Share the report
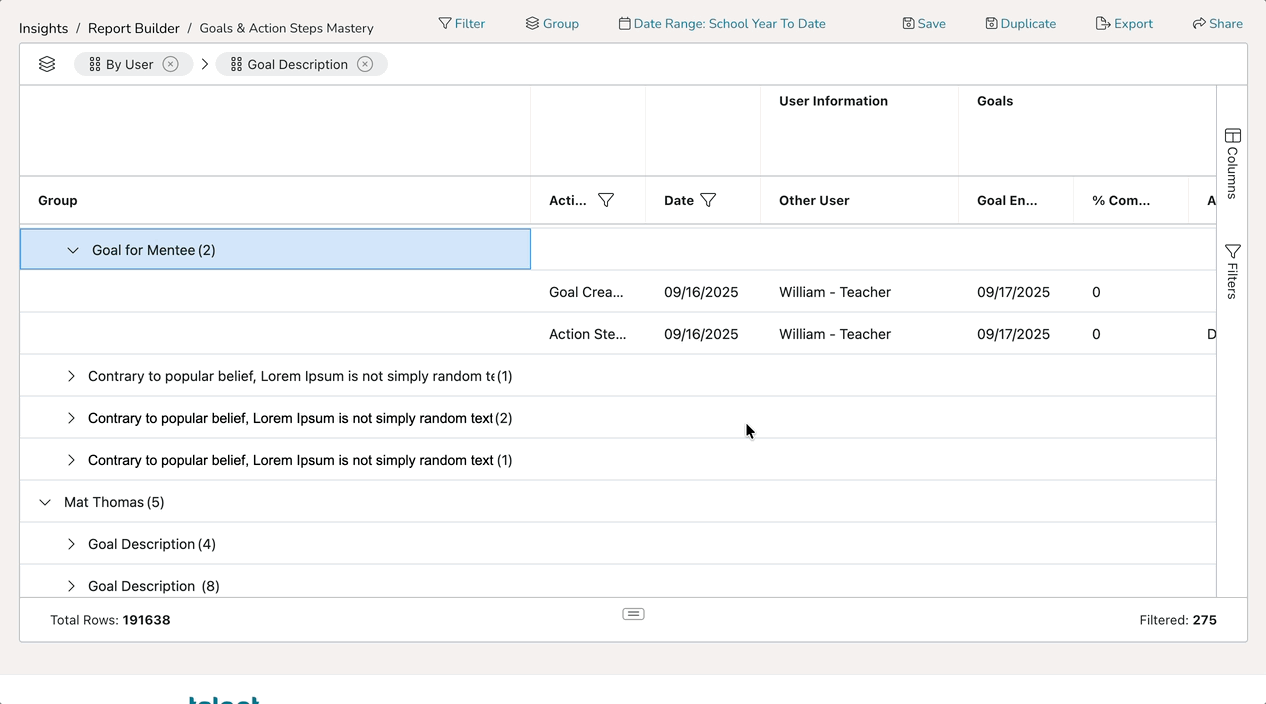The image size is (1266, 704). pos(1217,23)
